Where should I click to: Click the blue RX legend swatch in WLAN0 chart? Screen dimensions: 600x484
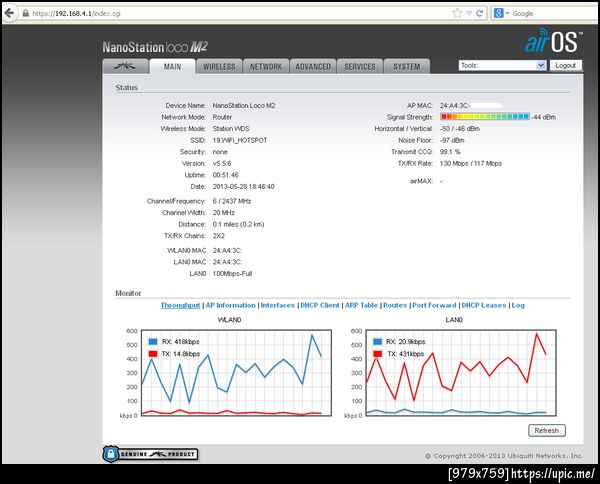[153, 342]
